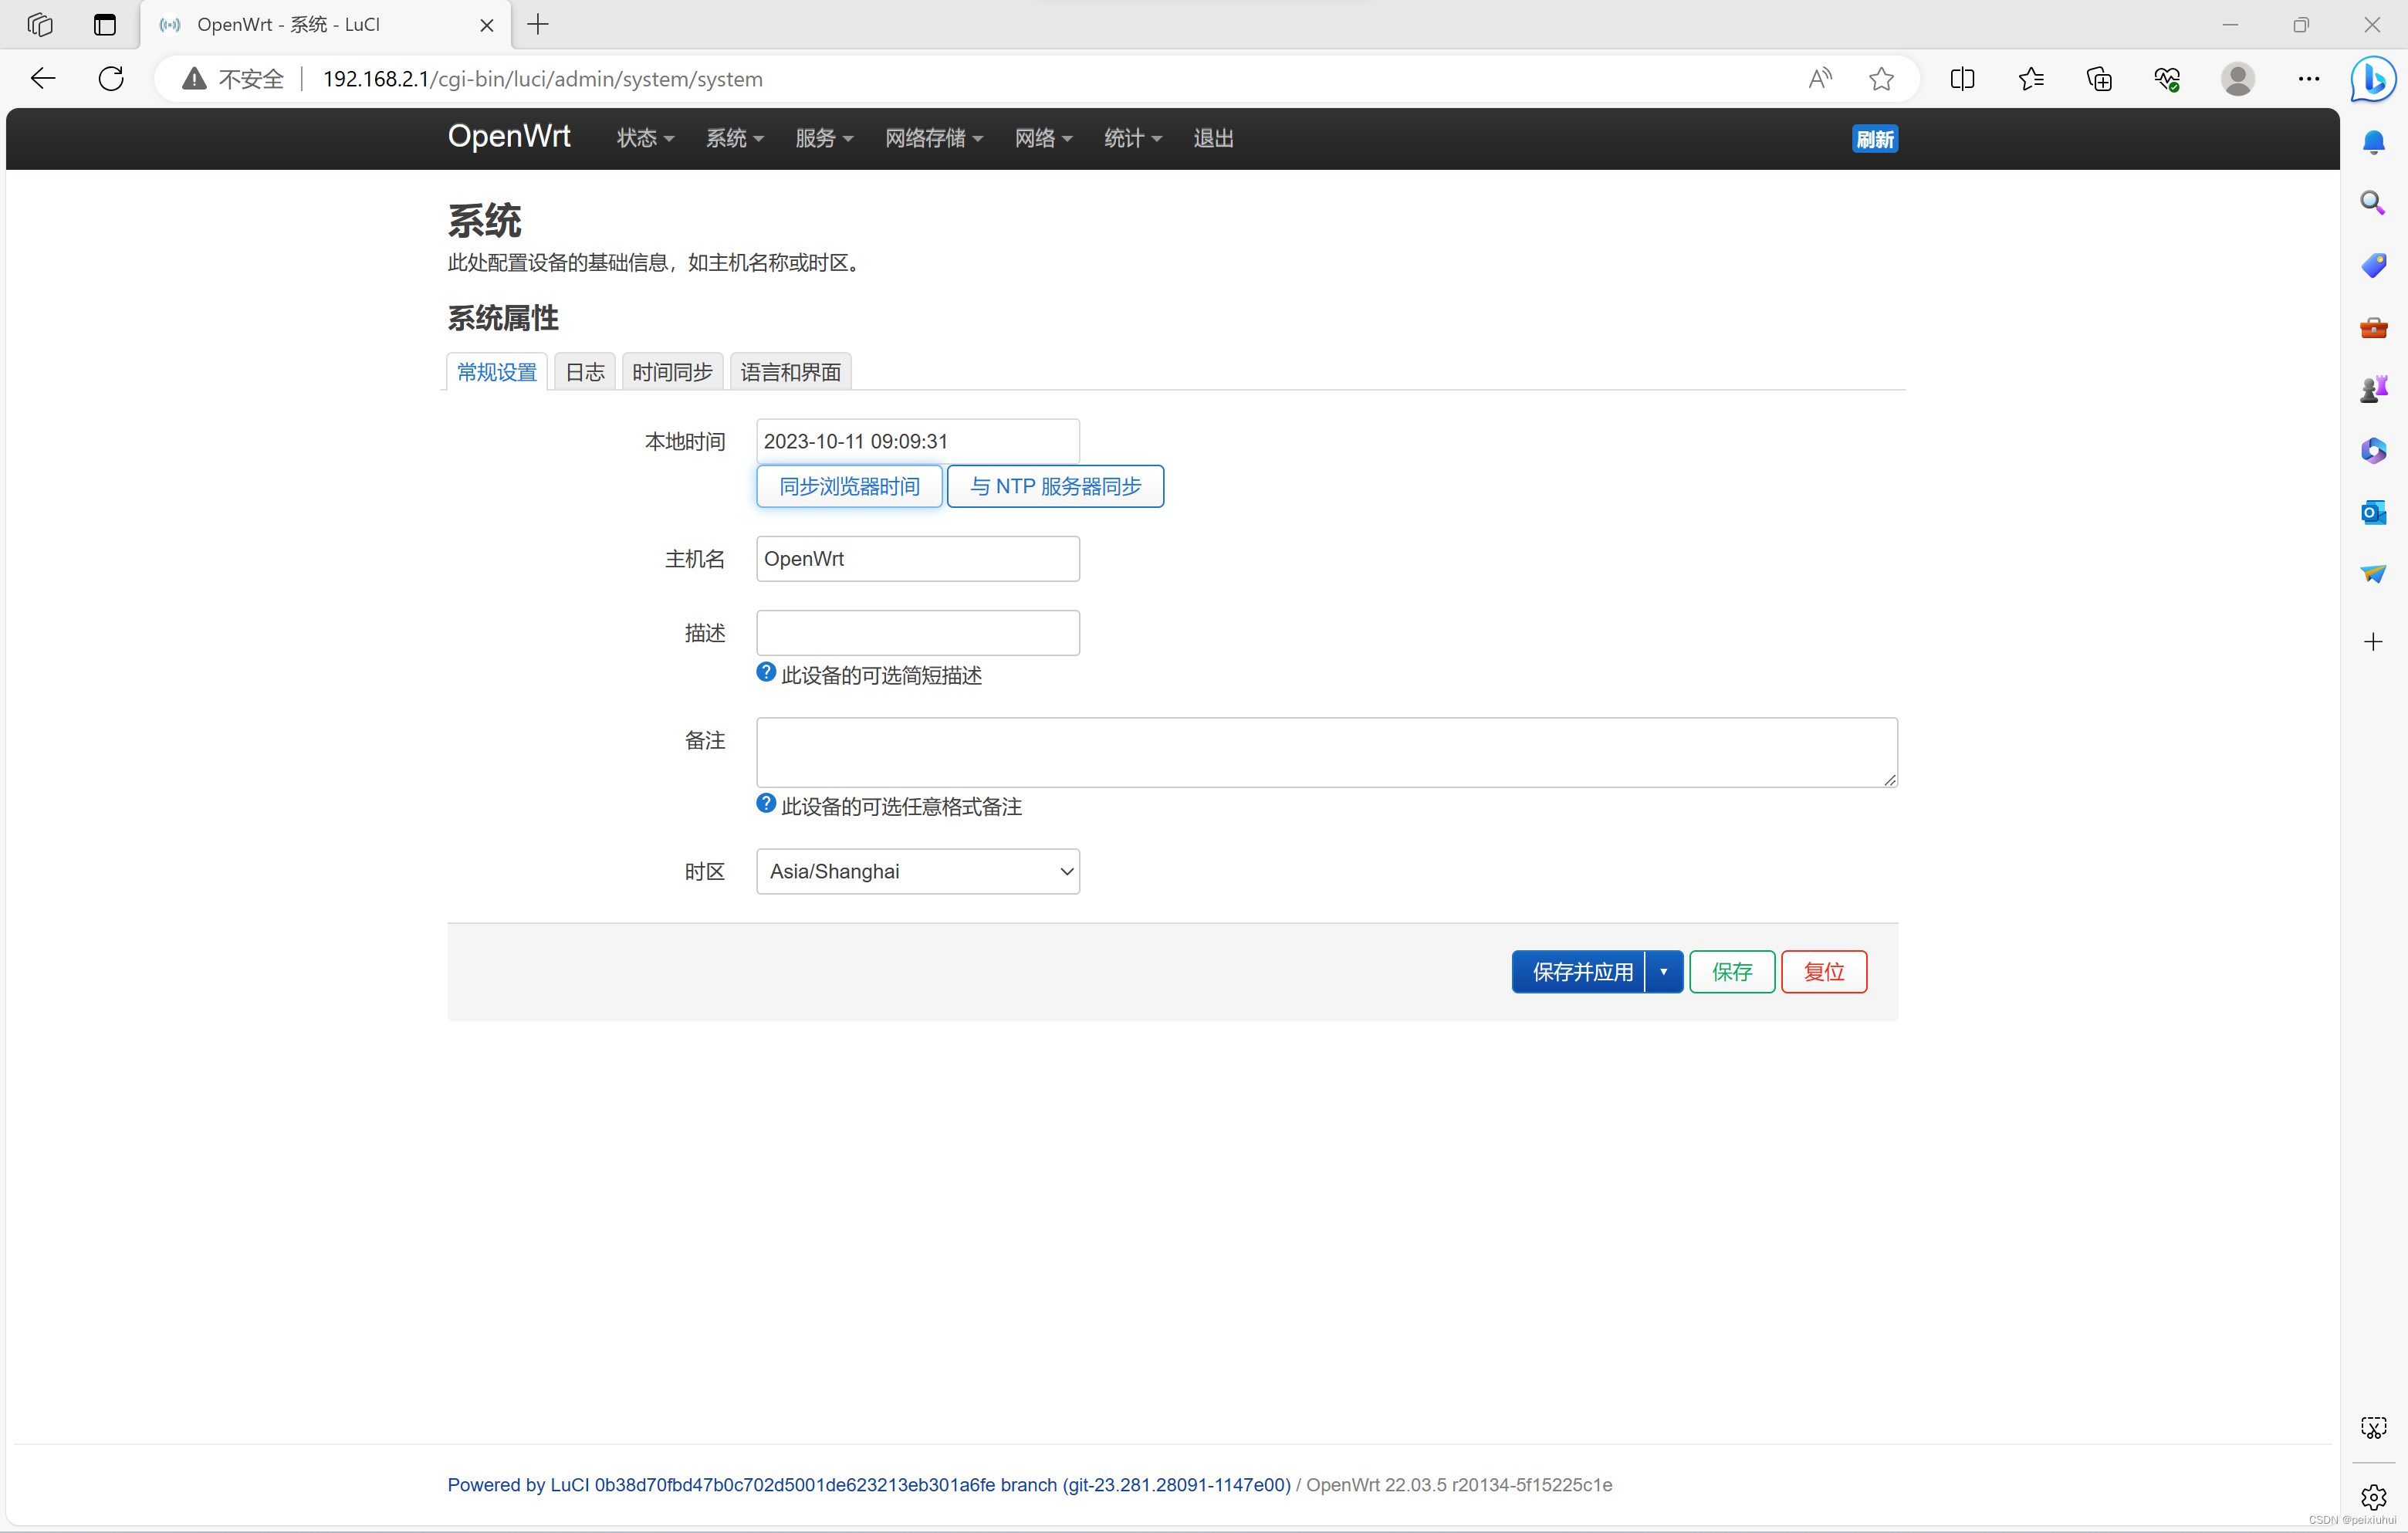Open the browser profile account icon

[2238, 78]
